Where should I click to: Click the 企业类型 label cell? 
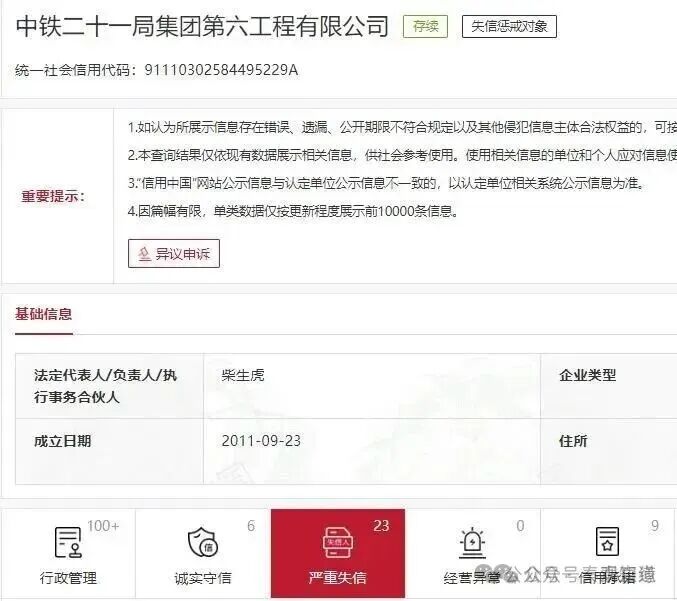click(x=609, y=386)
